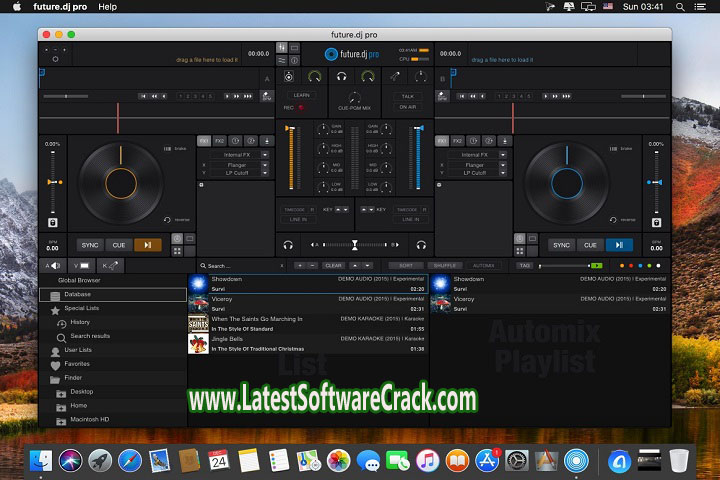Image resolution: width=720 pixels, height=480 pixels.
Task: Click the track search input field
Action: (x=236, y=266)
